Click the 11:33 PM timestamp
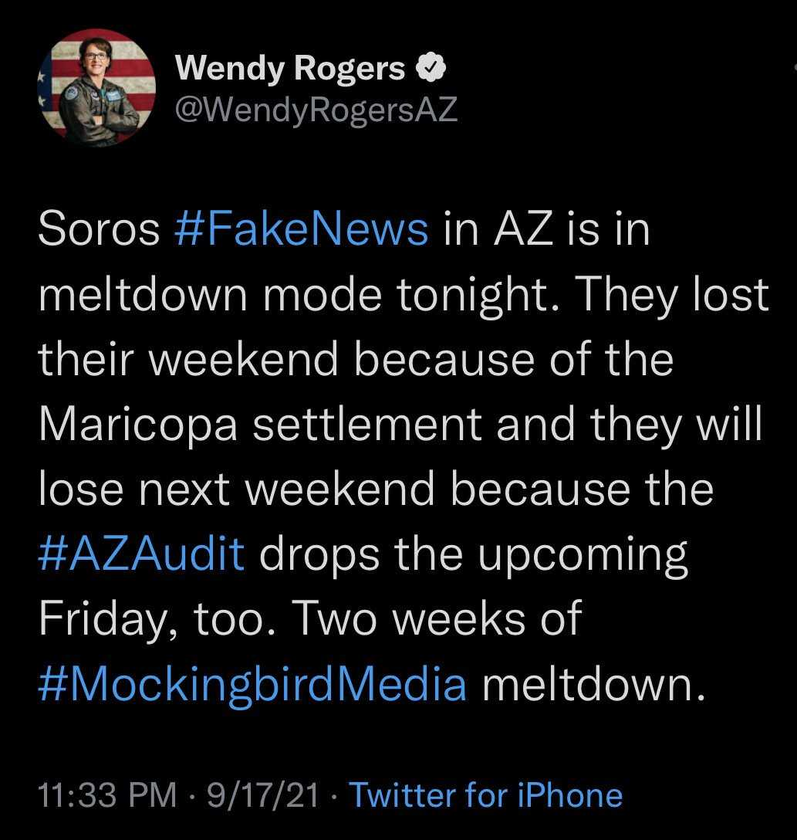Screen dimensions: 797x840 pyautogui.click(x=107, y=794)
